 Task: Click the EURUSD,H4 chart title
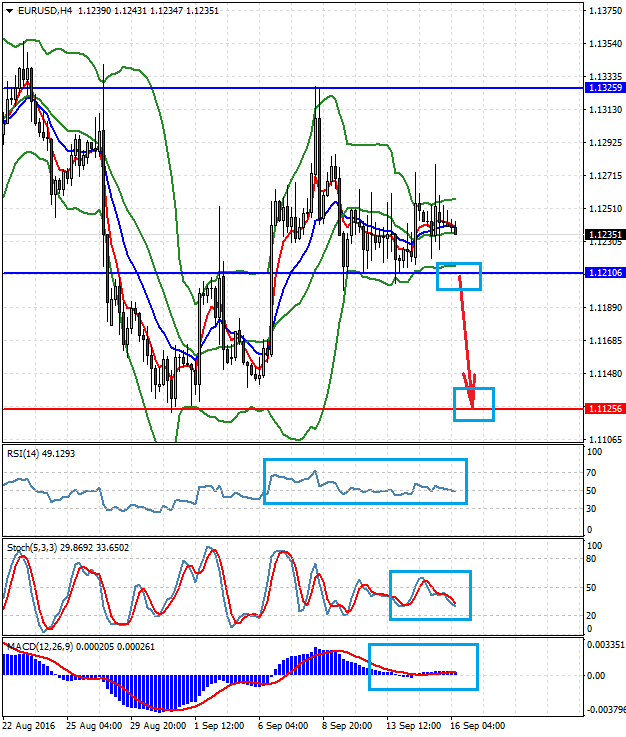pos(42,11)
